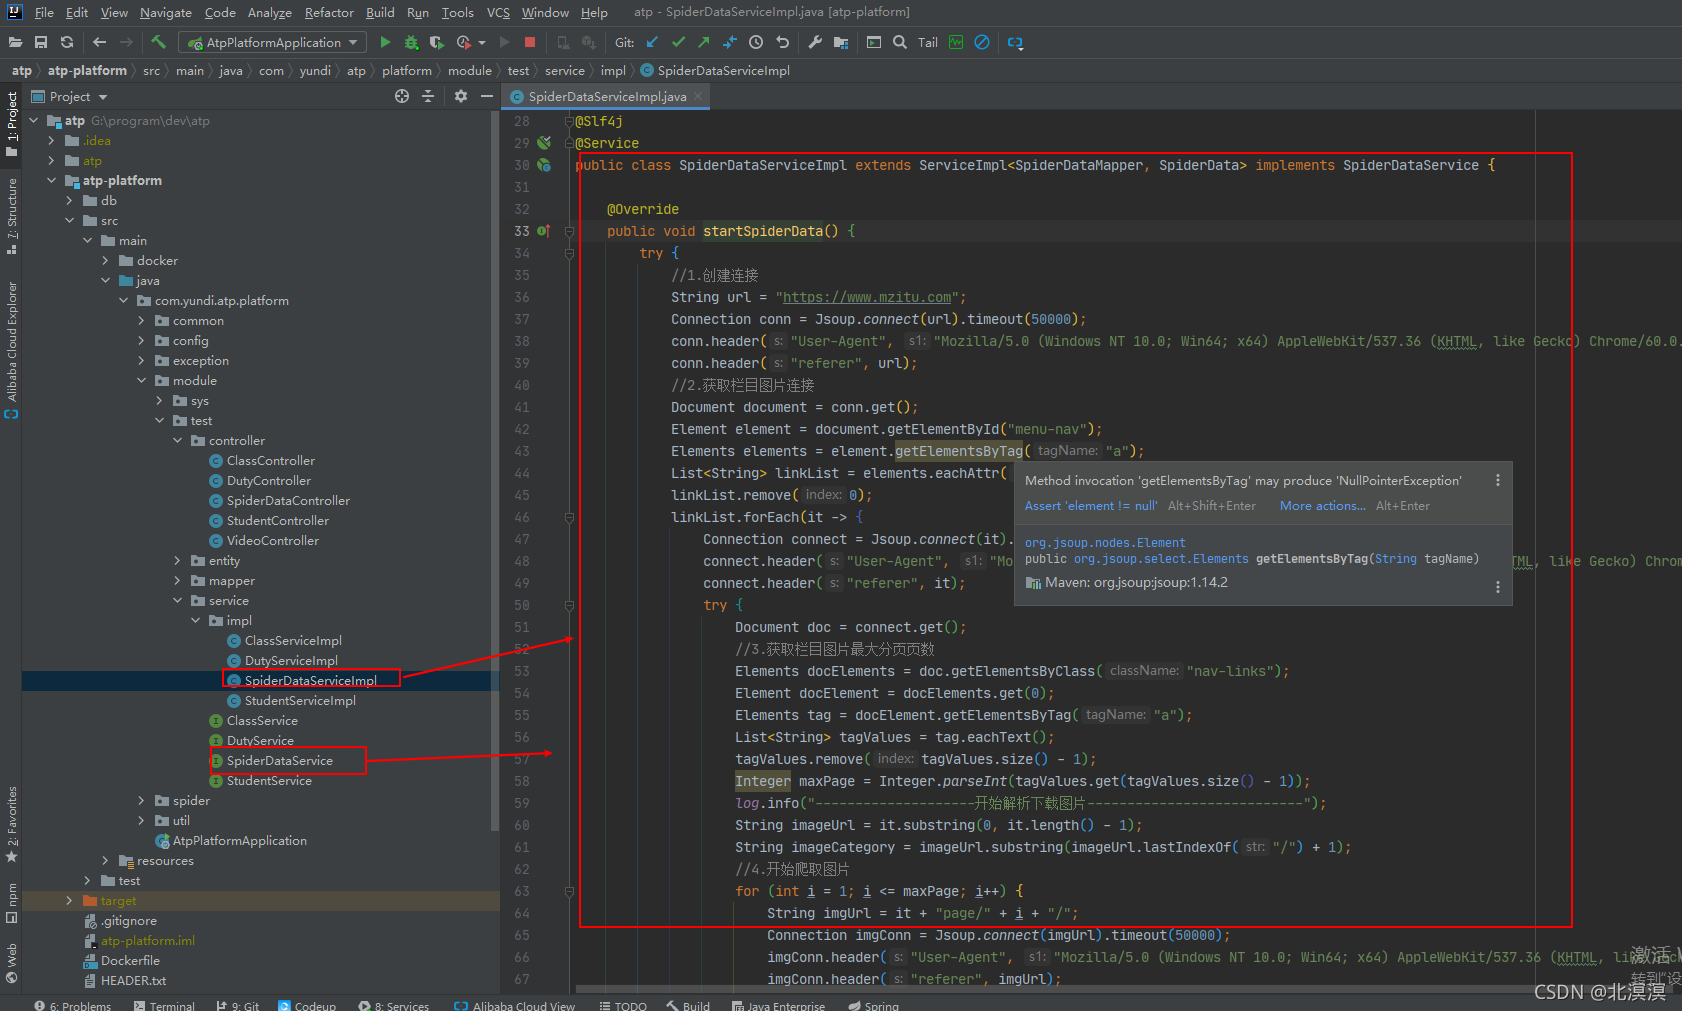Click the Git commit checkmark icon
This screenshot has width=1682, height=1011.
pos(678,42)
